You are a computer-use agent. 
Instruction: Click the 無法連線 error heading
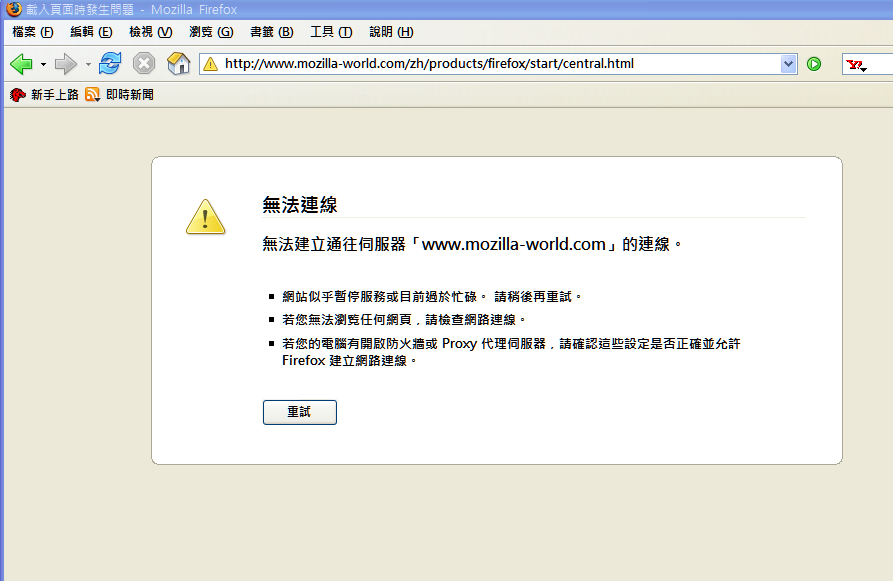tap(300, 205)
